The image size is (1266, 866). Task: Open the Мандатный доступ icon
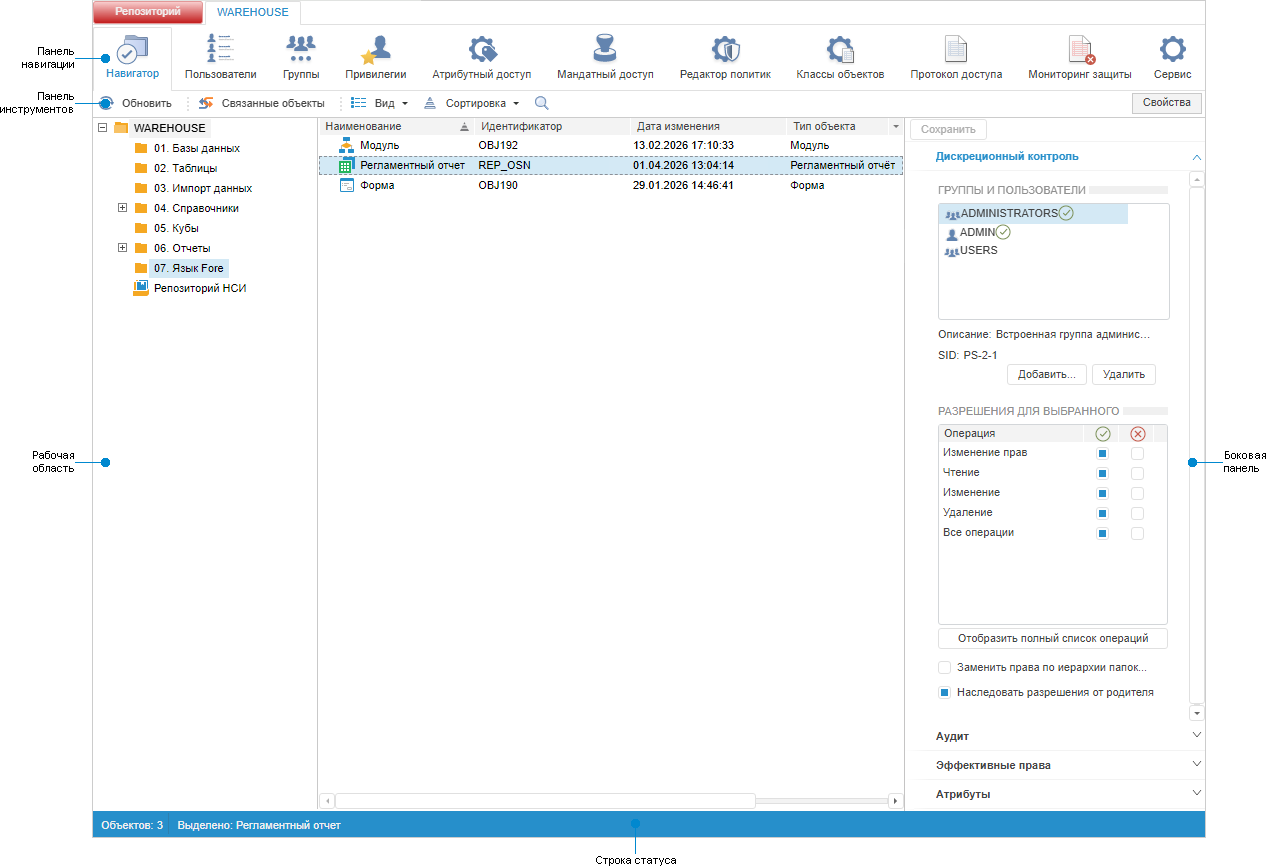coord(604,49)
